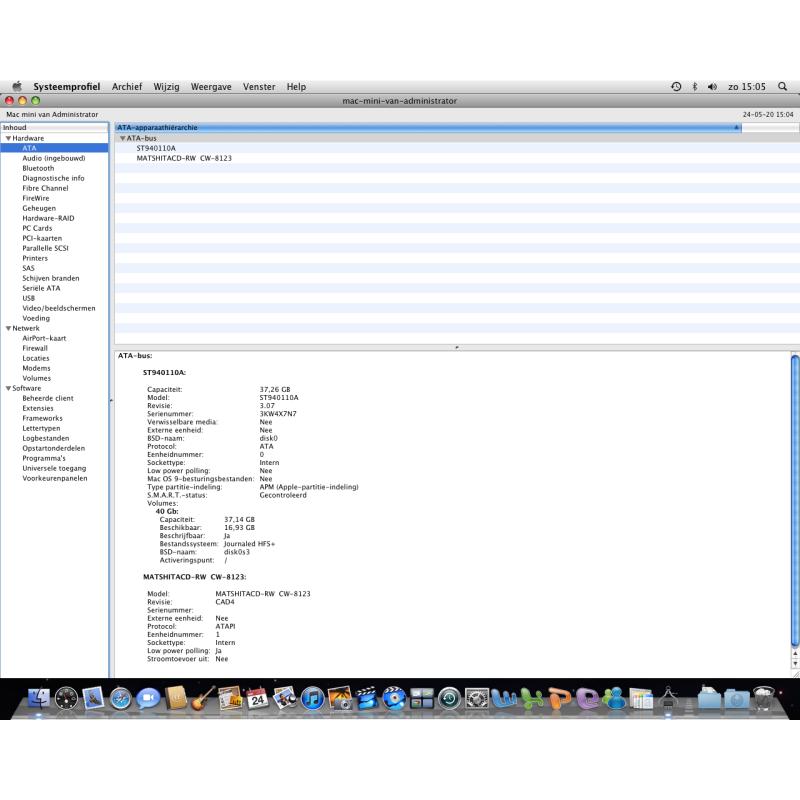Launch Time Machine from the dock
The height and width of the screenshot is (800, 800).
tap(449, 698)
